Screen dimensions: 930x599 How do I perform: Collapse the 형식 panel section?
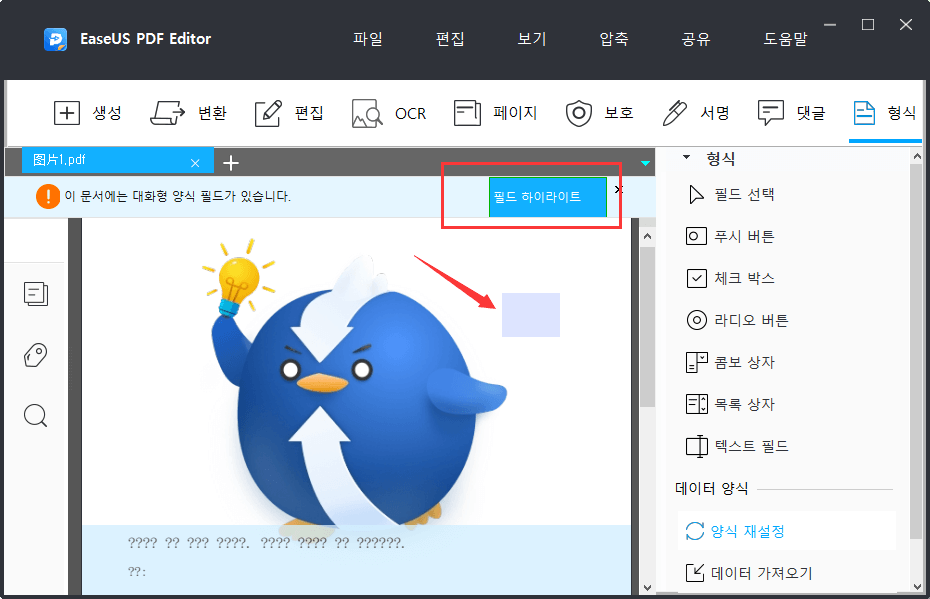[686, 157]
